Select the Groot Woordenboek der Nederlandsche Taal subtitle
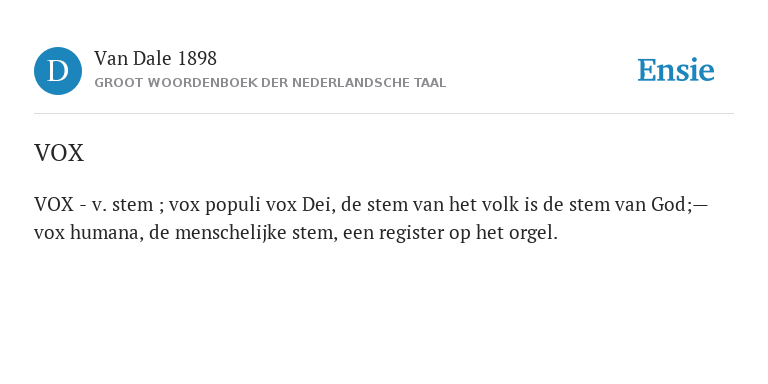Screen dimensions: 768x384 coord(270,83)
